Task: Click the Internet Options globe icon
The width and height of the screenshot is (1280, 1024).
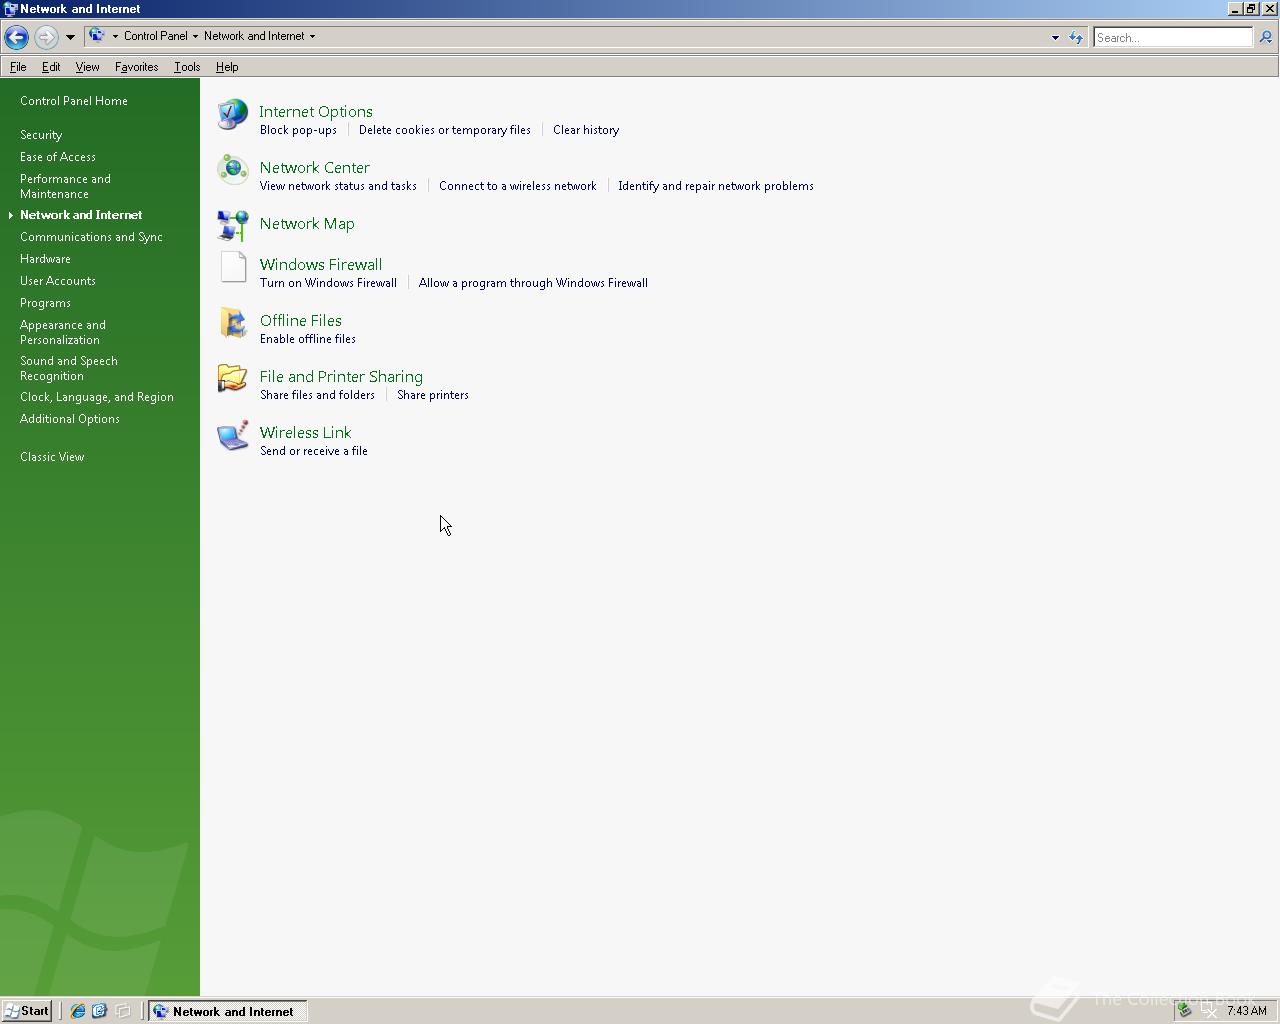Action: pos(233,114)
